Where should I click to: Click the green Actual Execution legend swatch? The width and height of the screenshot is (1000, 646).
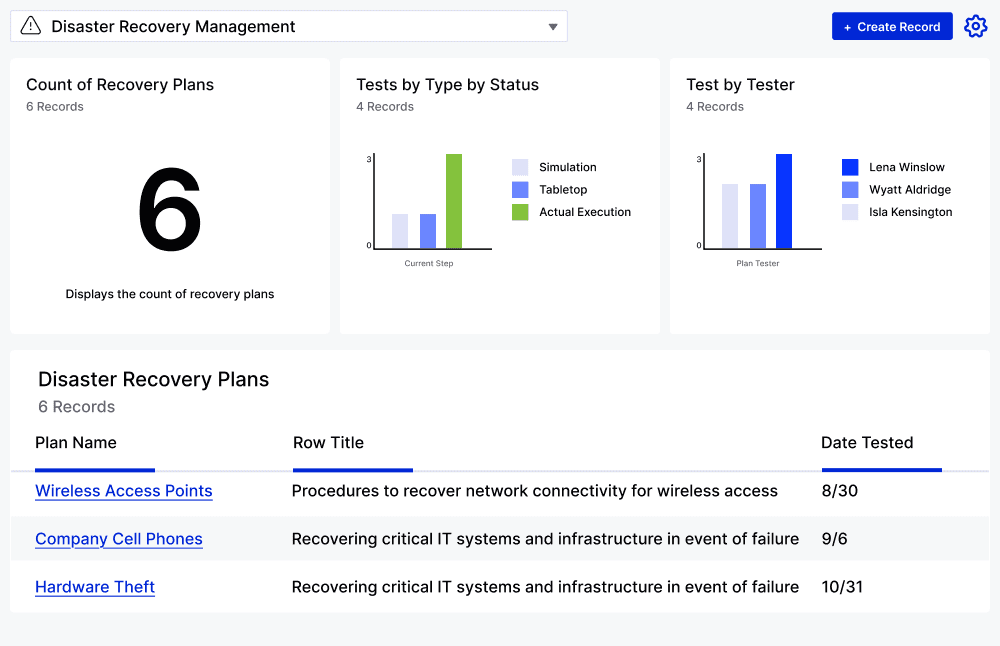(x=520, y=212)
